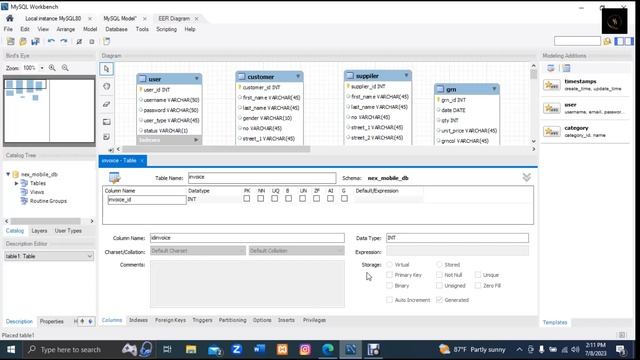Open the Windows Start menu

(x=11, y=349)
